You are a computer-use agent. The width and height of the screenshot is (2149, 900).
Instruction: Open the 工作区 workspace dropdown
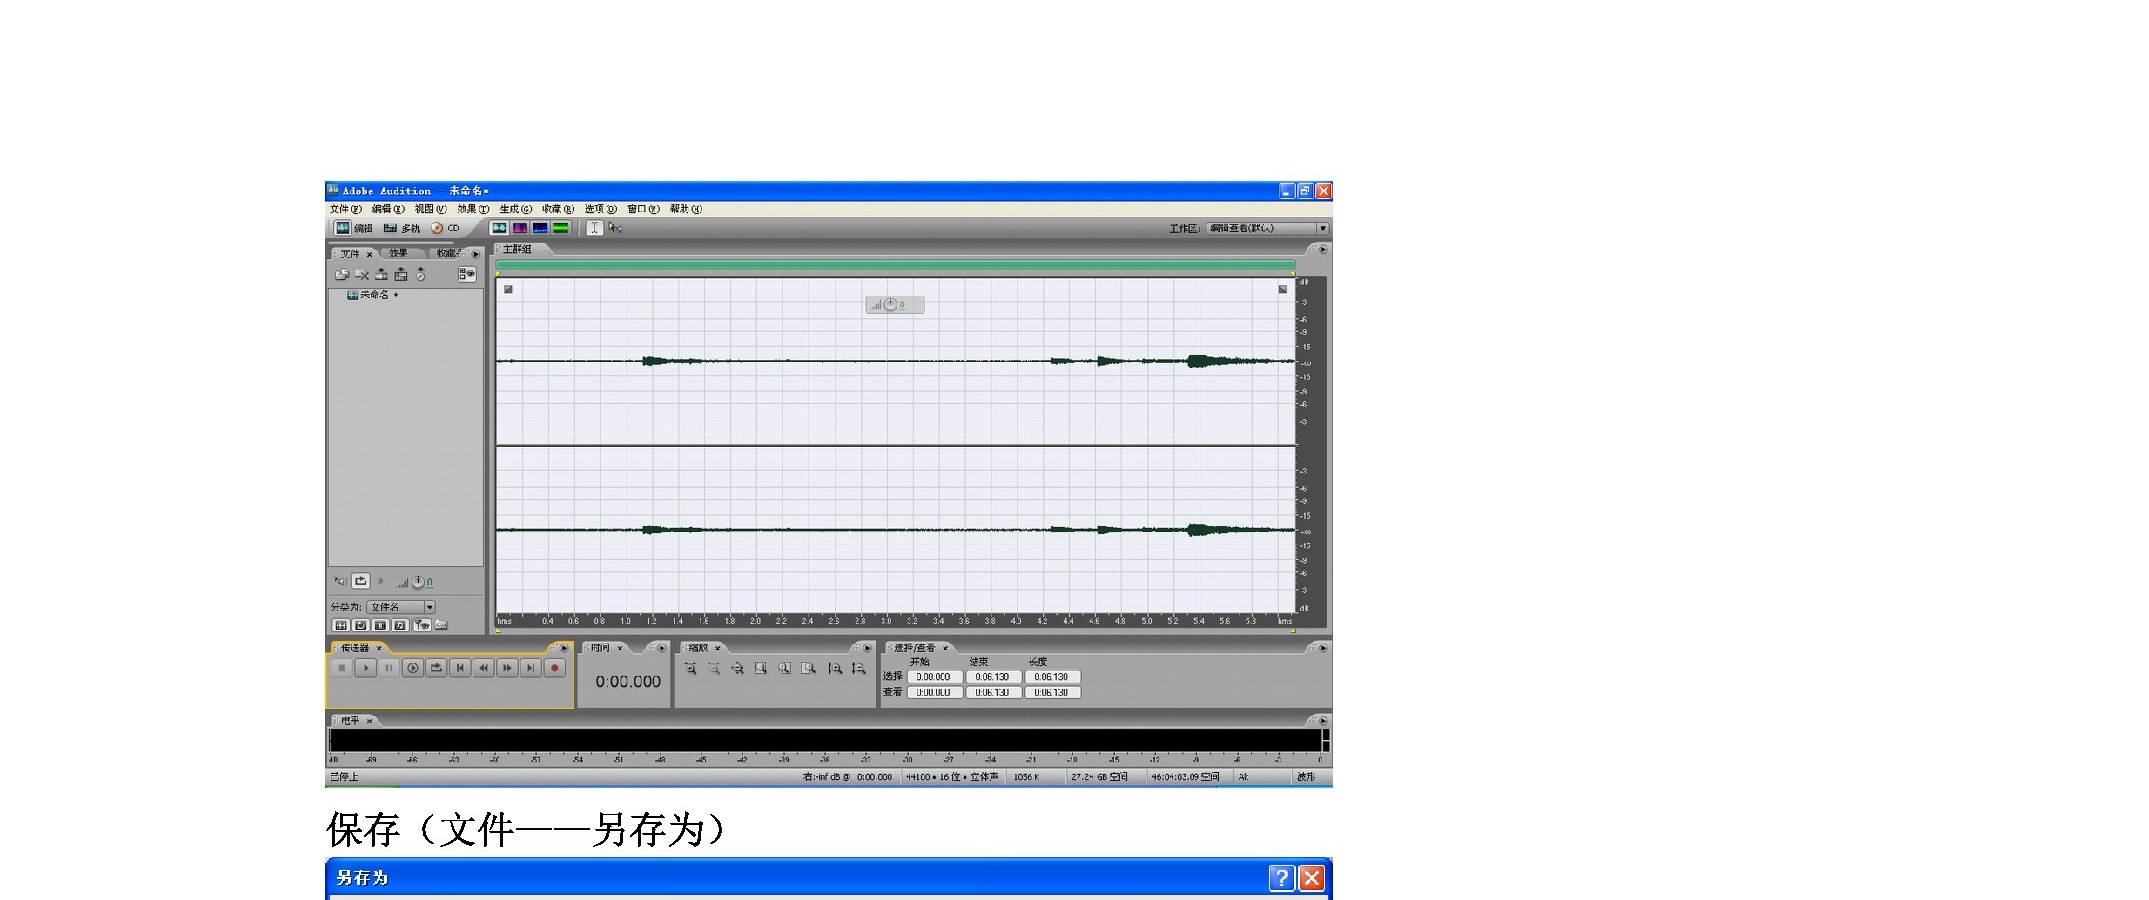click(1322, 228)
